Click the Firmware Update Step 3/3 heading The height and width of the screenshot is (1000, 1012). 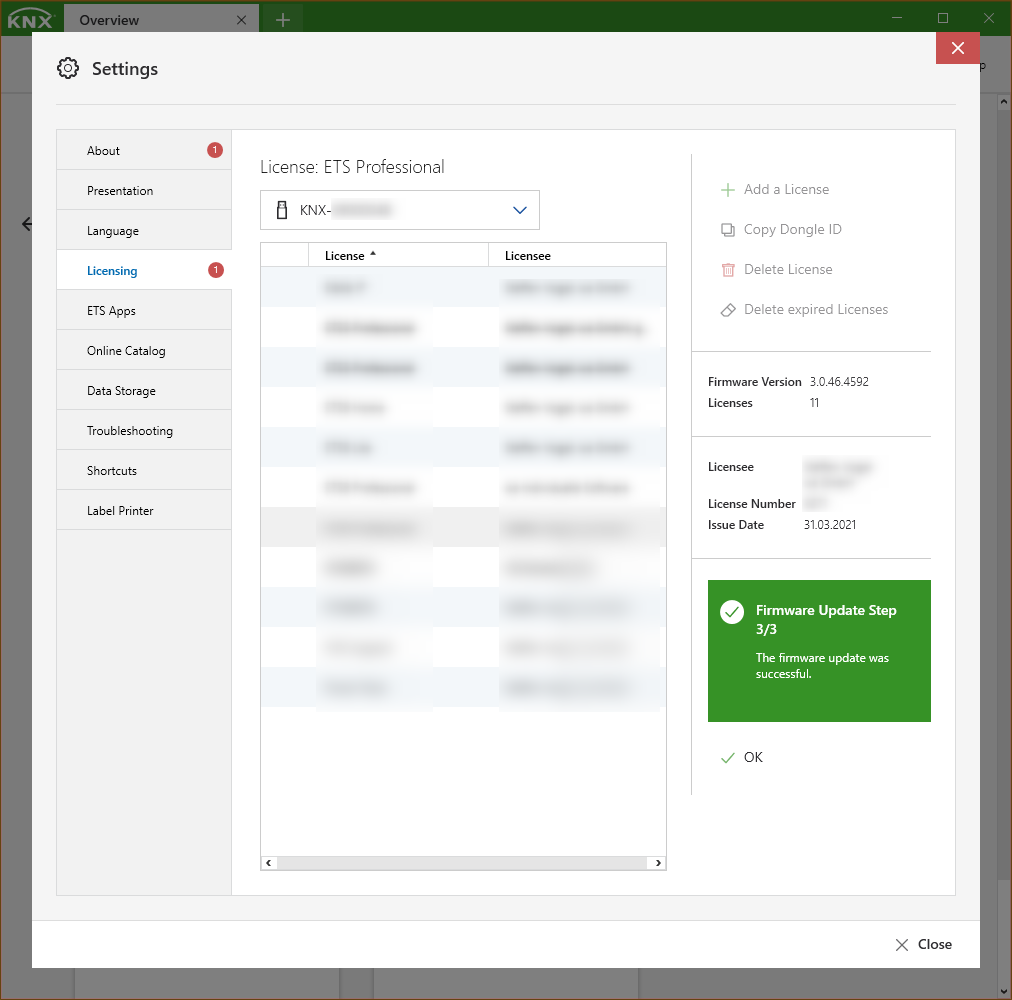tap(826, 619)
